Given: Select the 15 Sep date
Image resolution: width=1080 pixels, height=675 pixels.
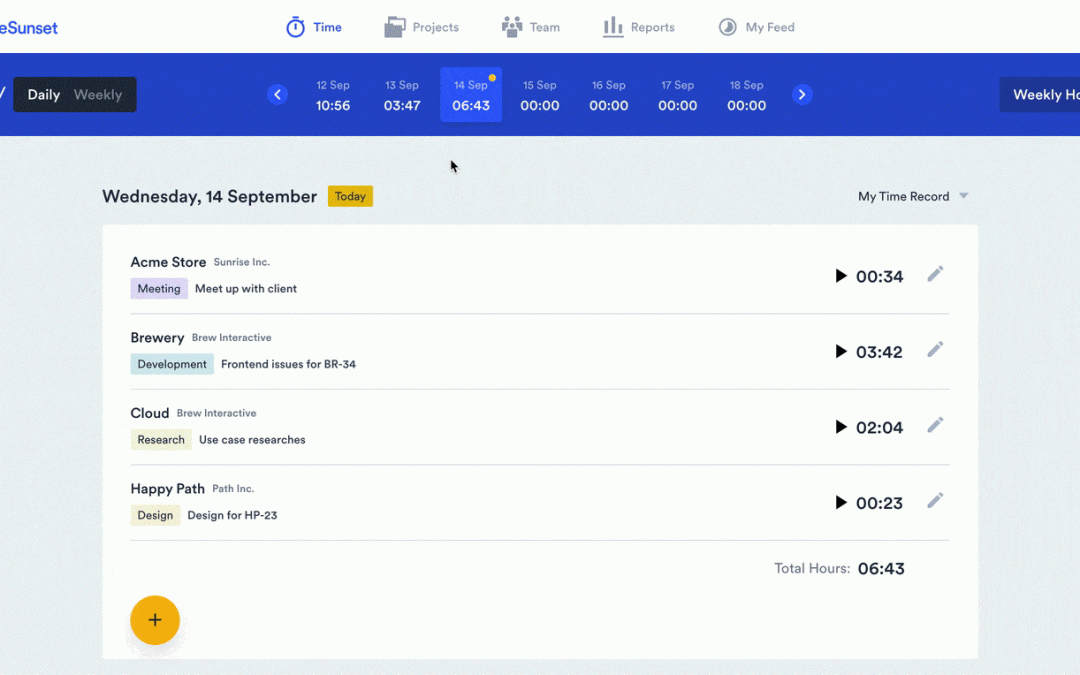Looking at the screenshot, I should pyautogui.click(x=540, y=95).
